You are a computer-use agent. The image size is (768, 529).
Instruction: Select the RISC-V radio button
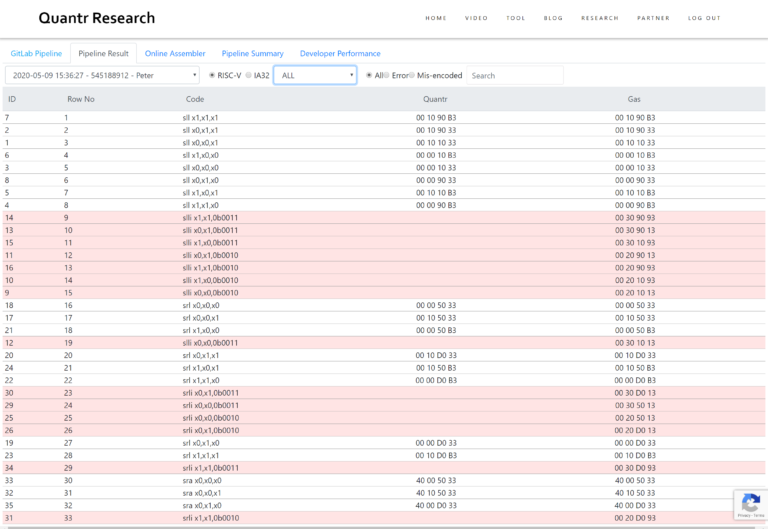(212, 75)
